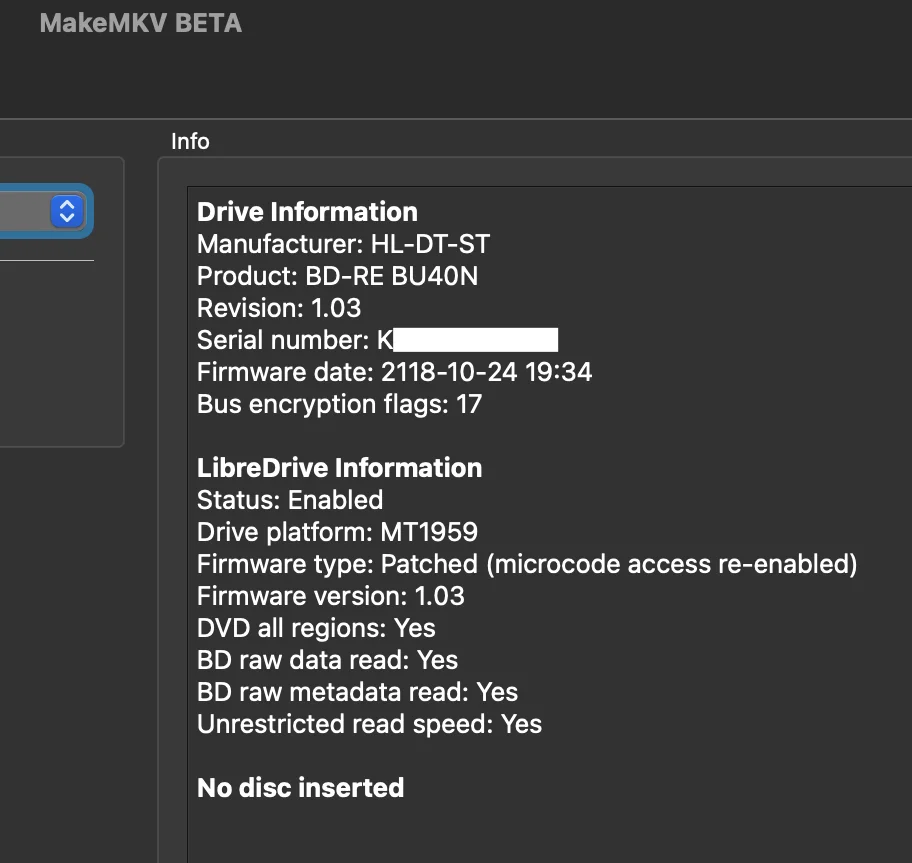Click 'Drive platform: MT1959' line
The width and height of the screenshot is (912, 863).
337,532
